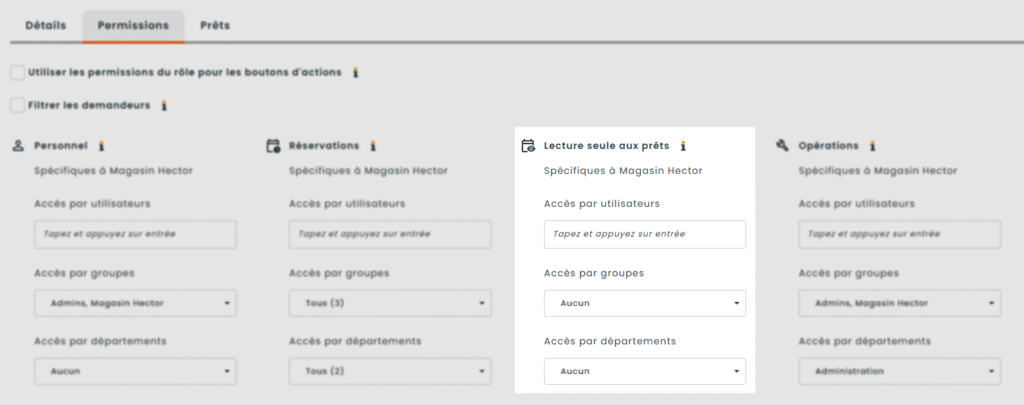Click the Opérations wrench icon

point(783,146)
